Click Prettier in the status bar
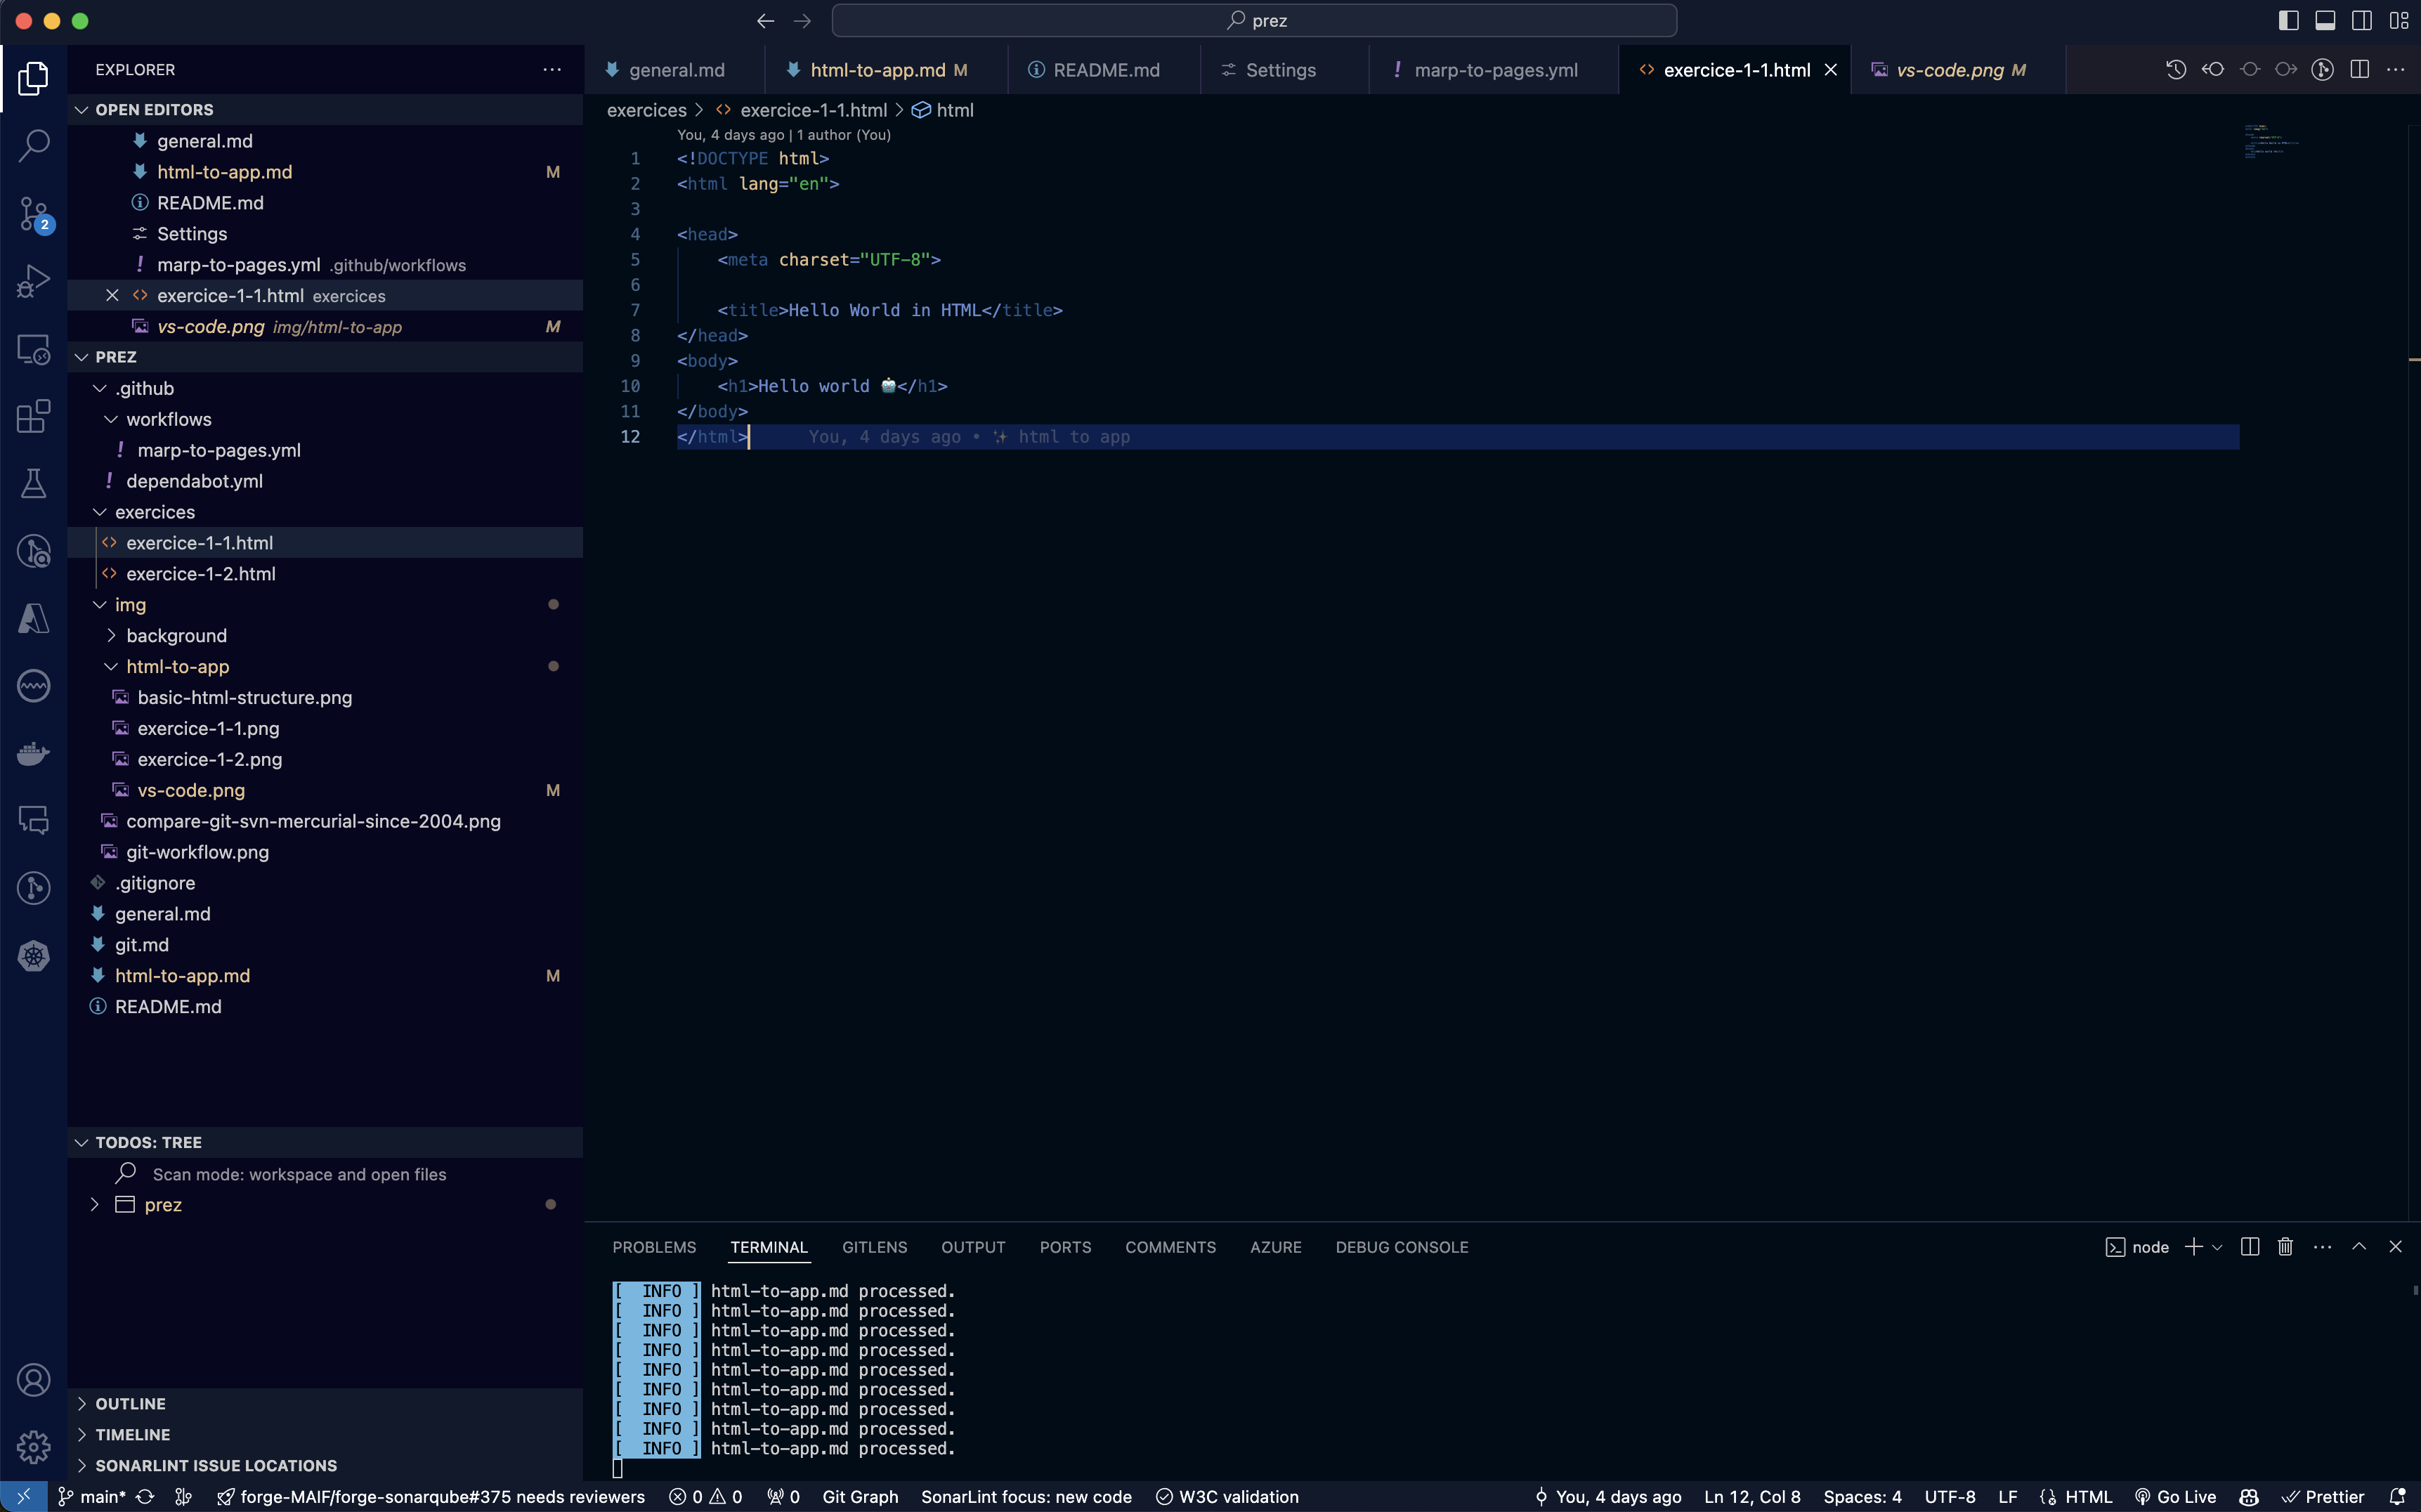2421x1512 pixels. tap(2322, 1497)
